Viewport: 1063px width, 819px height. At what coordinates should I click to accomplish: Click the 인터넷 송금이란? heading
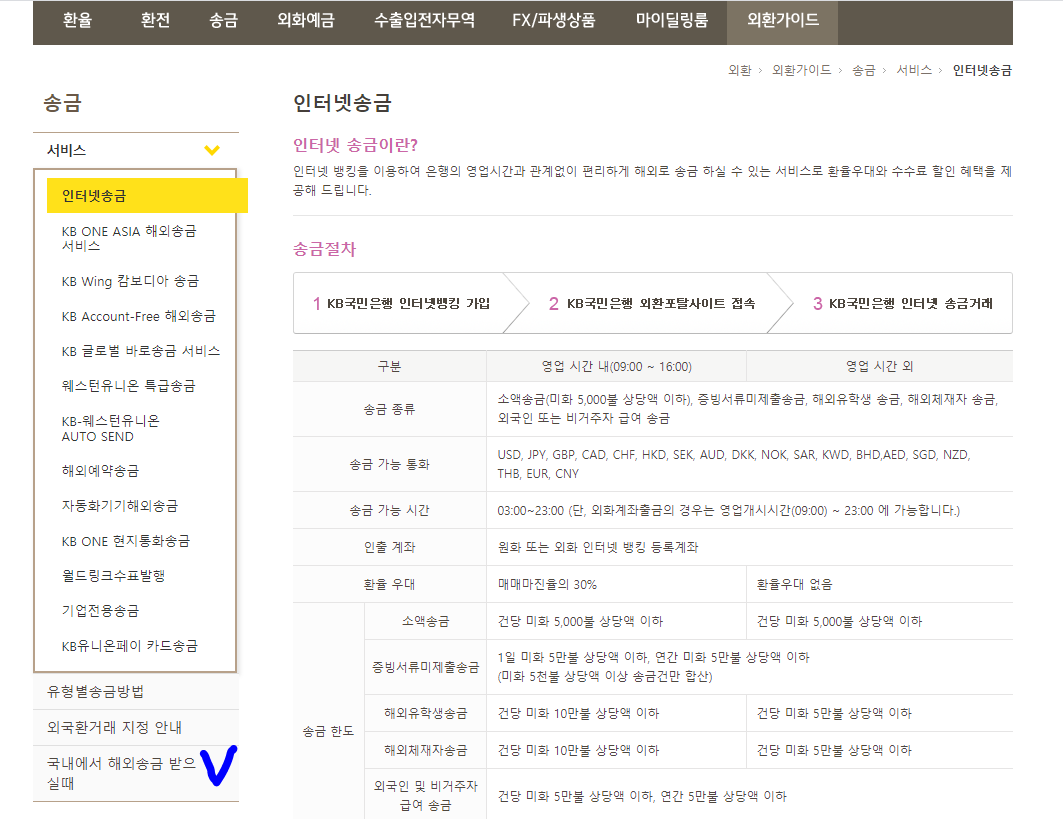[355, 145]
